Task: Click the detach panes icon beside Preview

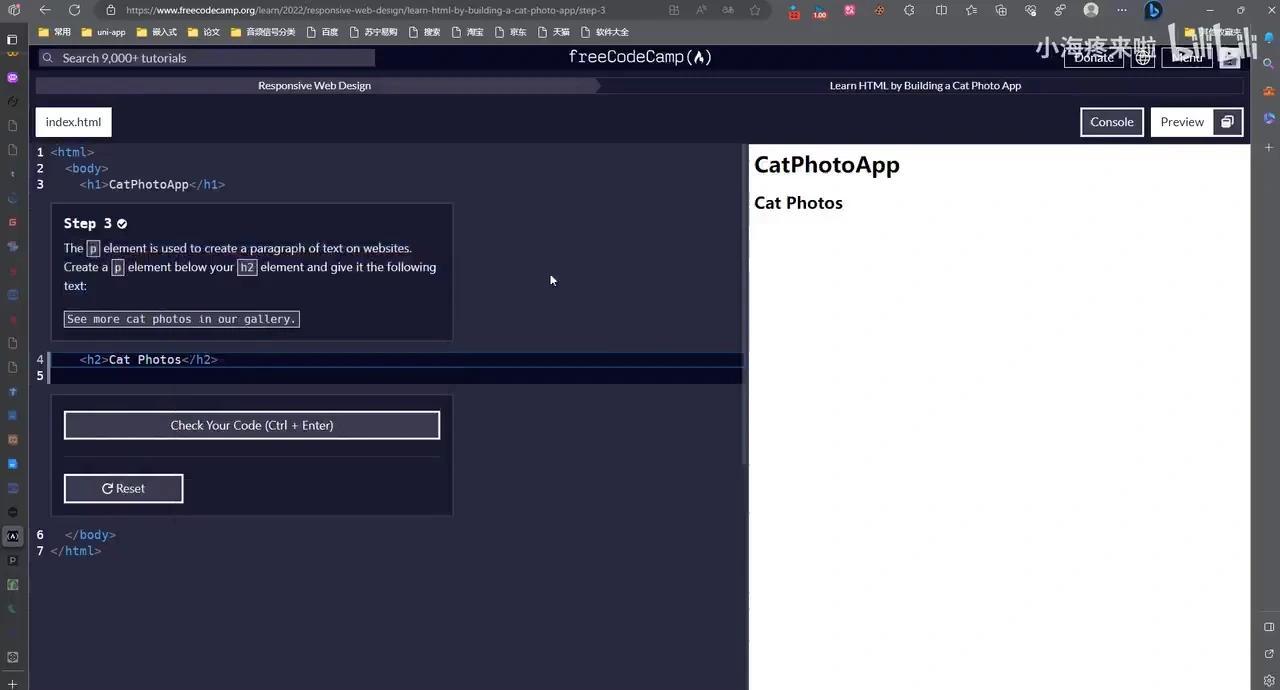Action: (x=1227, y=121)
